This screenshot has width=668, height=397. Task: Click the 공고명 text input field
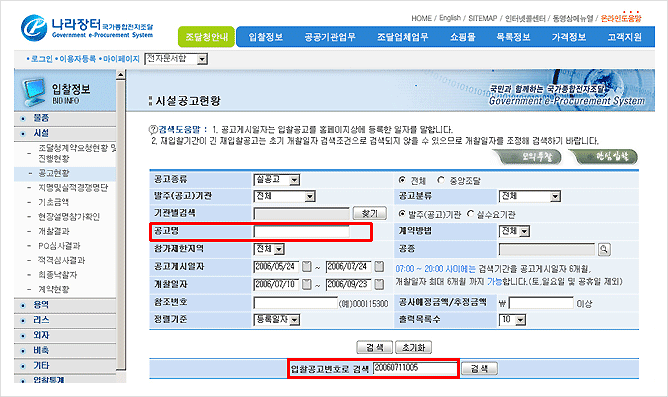click(302, 231)
